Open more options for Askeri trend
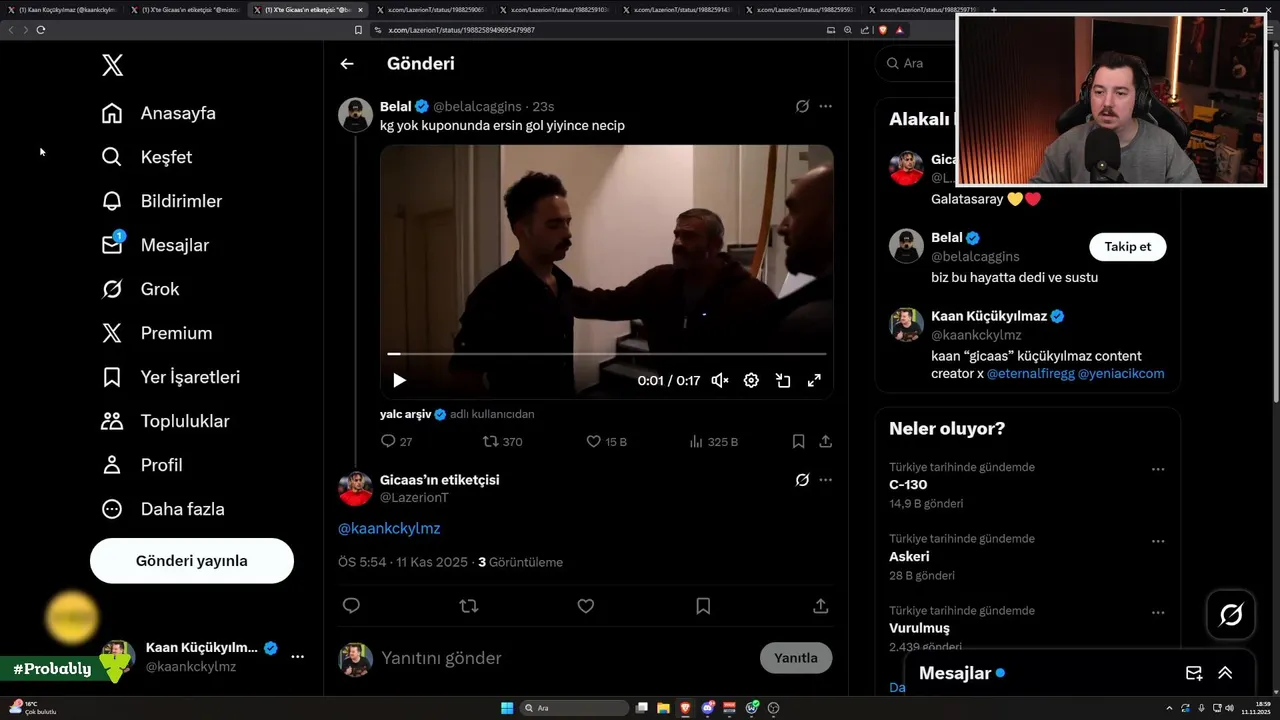 1157,541
